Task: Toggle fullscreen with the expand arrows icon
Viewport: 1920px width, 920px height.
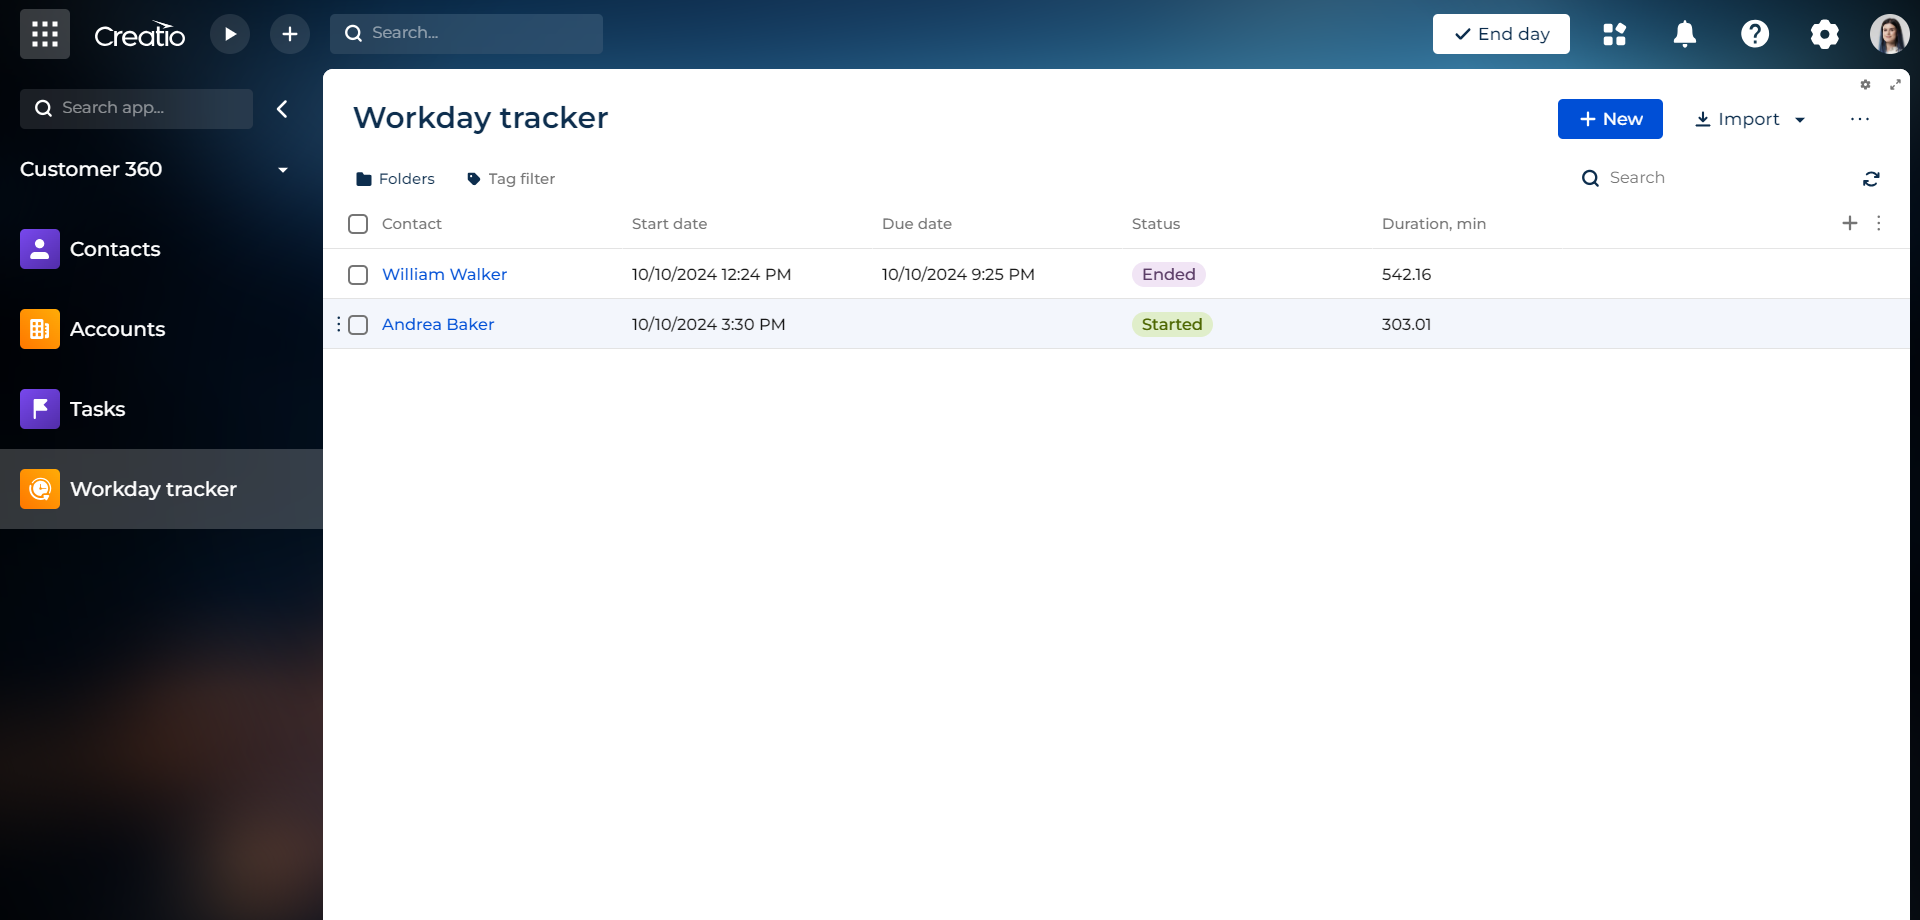Action: 1895,85
